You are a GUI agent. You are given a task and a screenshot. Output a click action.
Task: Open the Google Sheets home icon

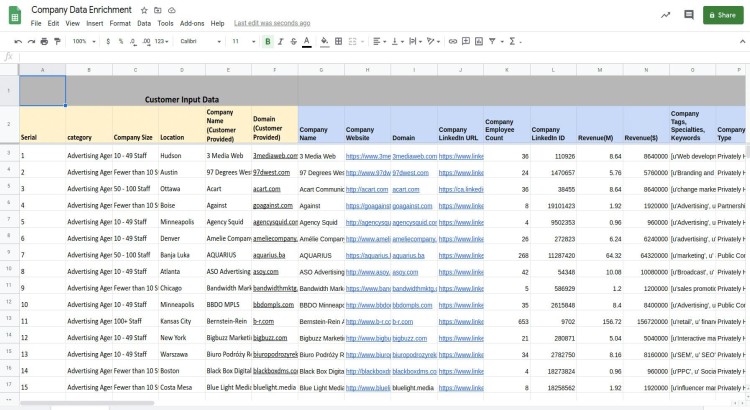15,15
